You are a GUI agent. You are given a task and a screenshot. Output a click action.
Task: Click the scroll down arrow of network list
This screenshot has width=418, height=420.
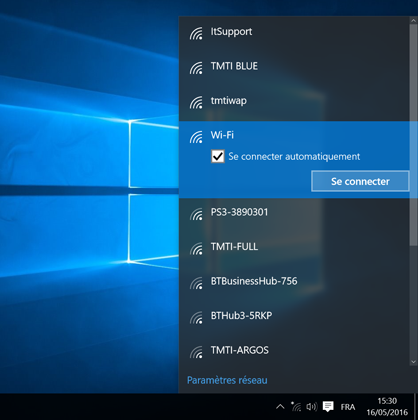pyautogui.click(x=413, y=362)
